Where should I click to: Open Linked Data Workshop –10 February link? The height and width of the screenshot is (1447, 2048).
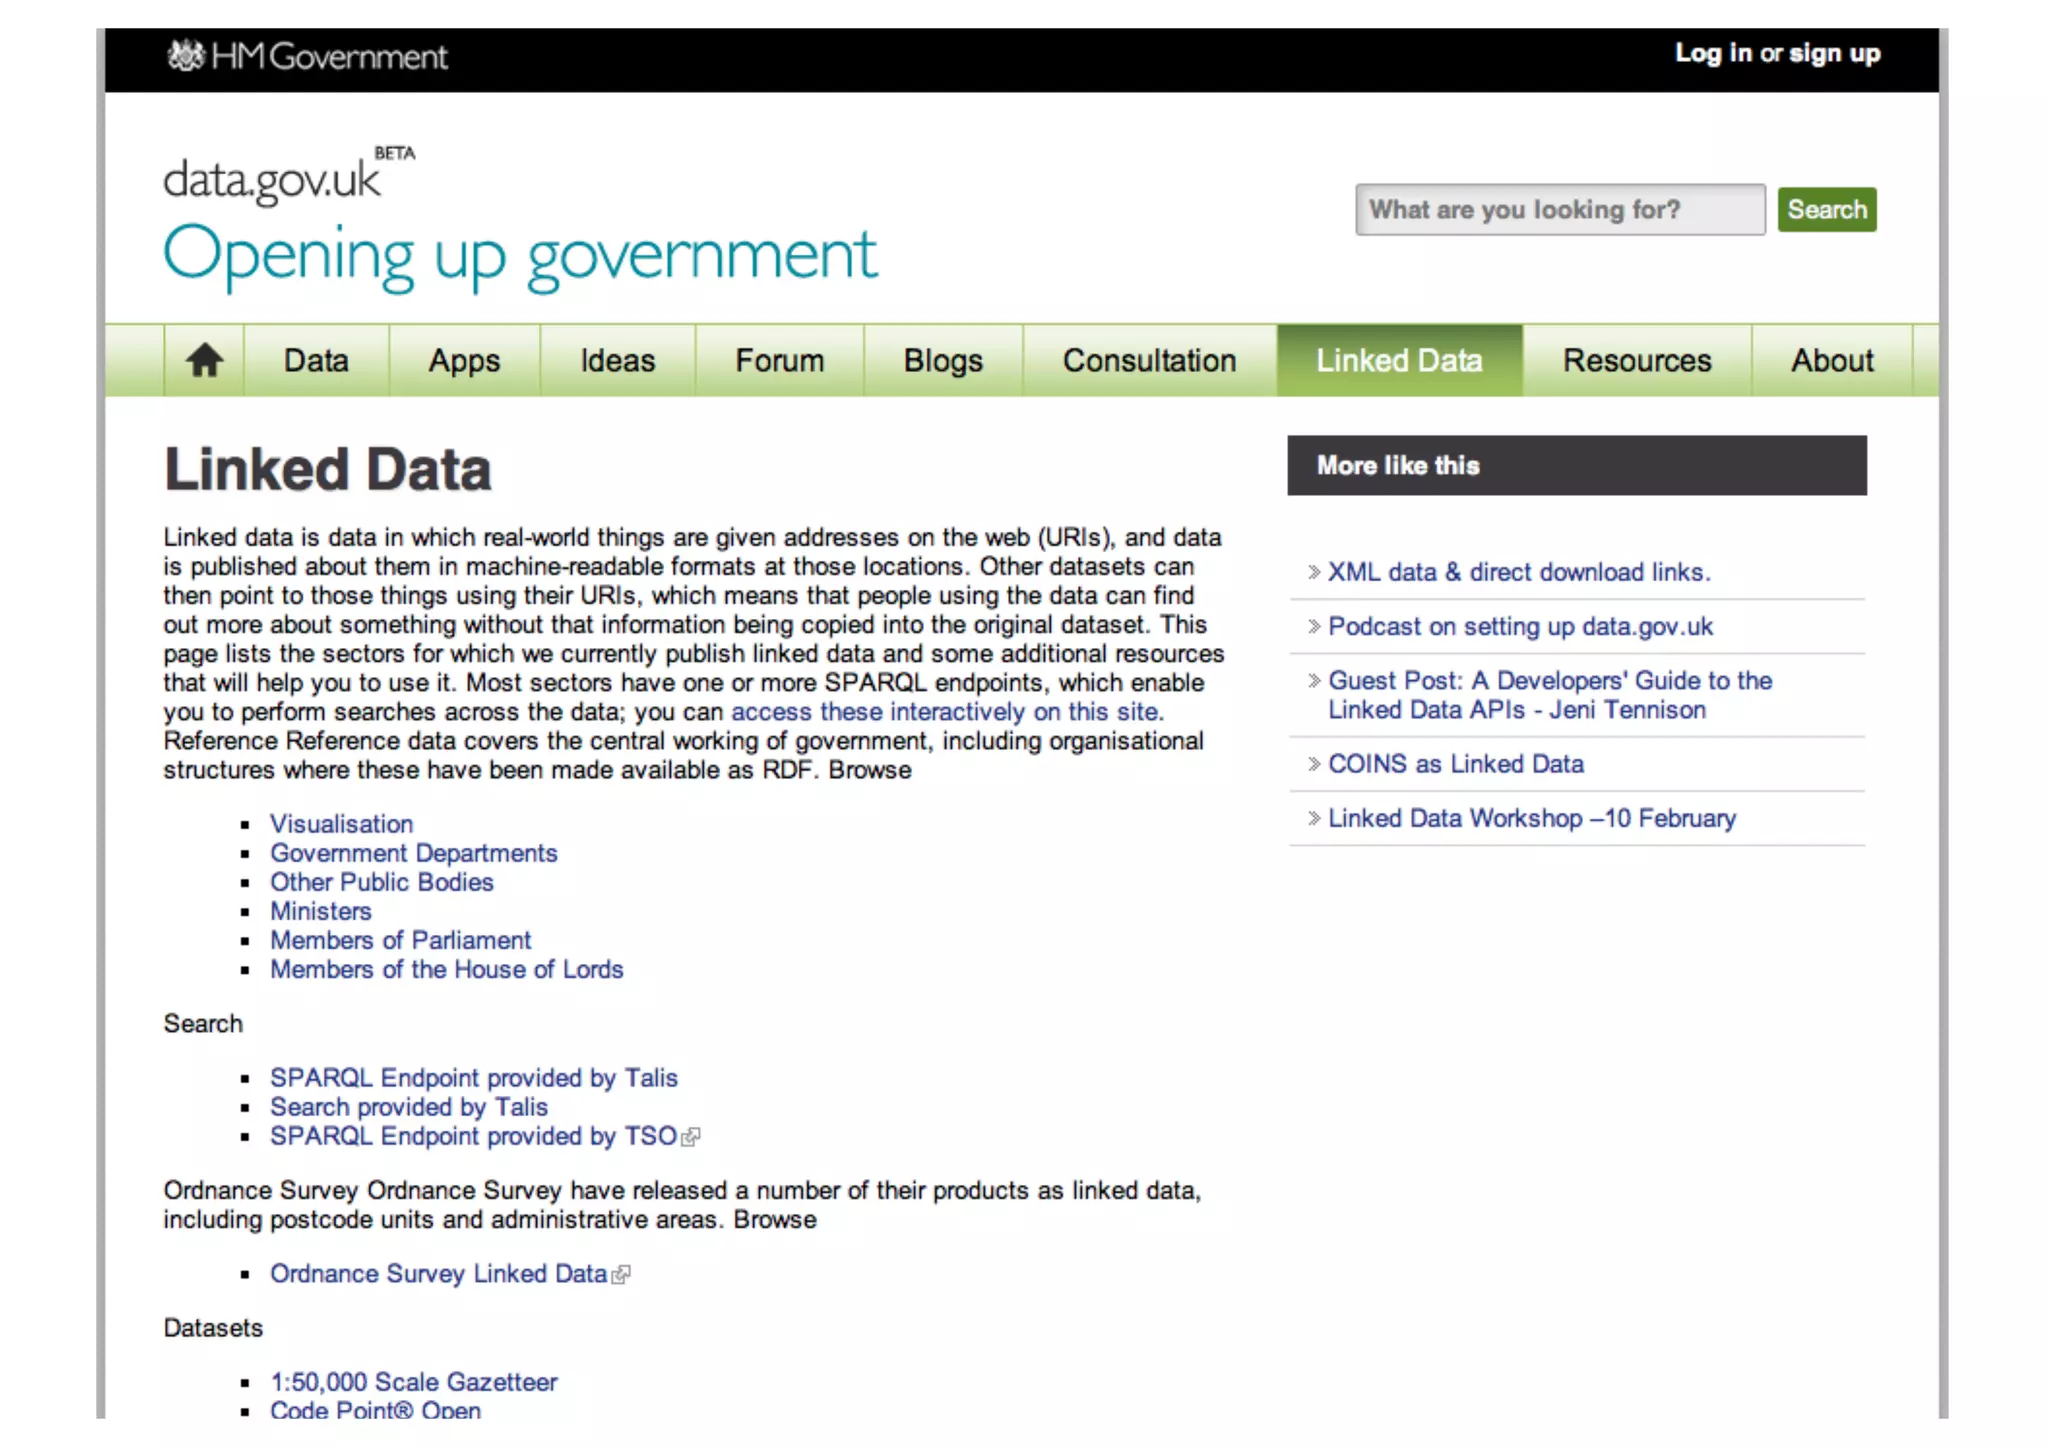pyautogui.click(x=1531, y=818)
